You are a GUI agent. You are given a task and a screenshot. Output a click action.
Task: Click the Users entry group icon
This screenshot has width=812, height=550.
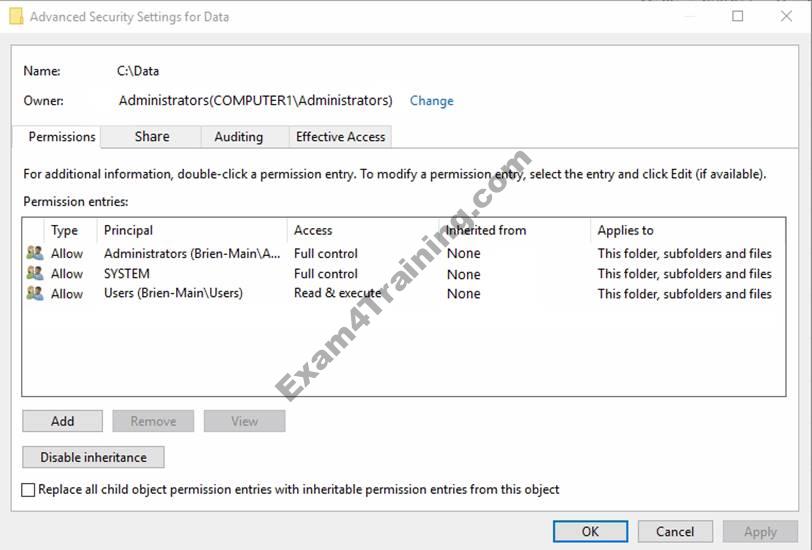coord(35,294)
